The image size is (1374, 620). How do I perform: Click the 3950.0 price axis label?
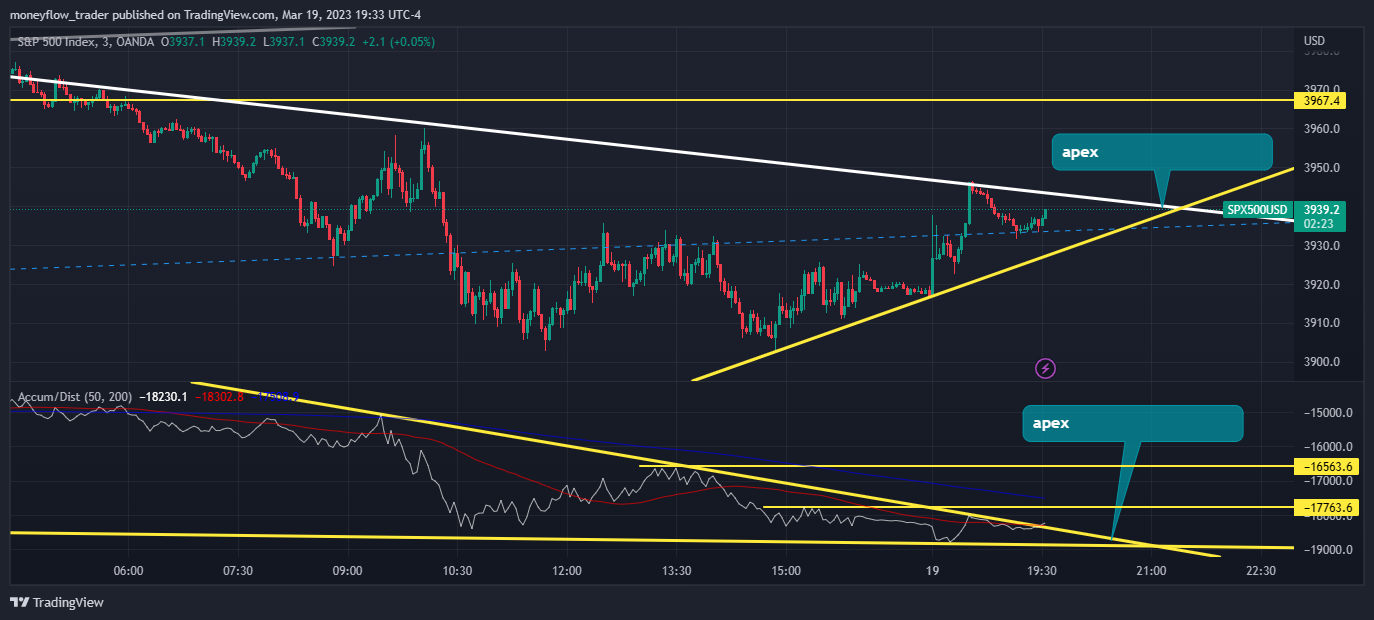point(1321,168)
